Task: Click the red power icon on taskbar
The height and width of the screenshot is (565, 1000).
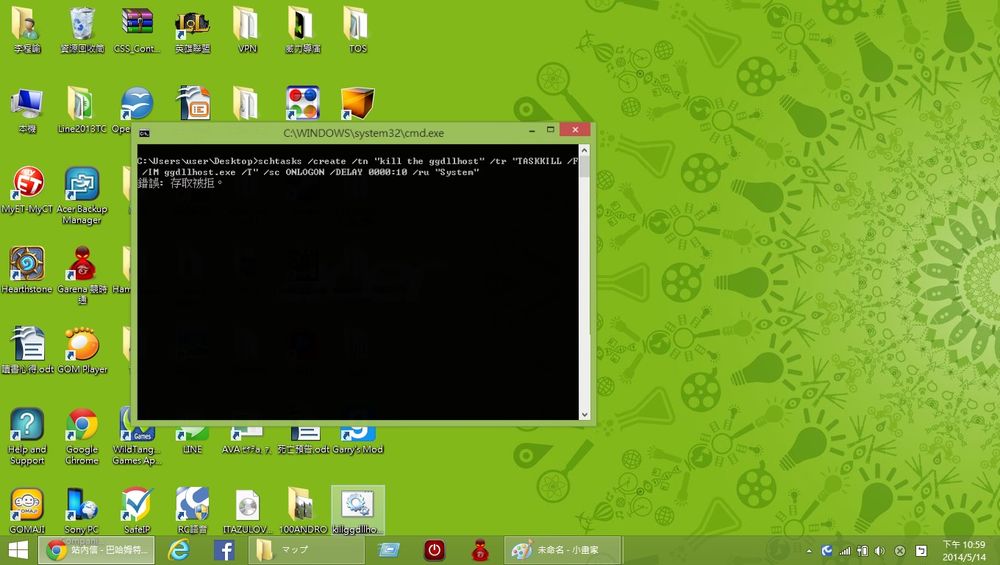Action: [x=434, y=550]
